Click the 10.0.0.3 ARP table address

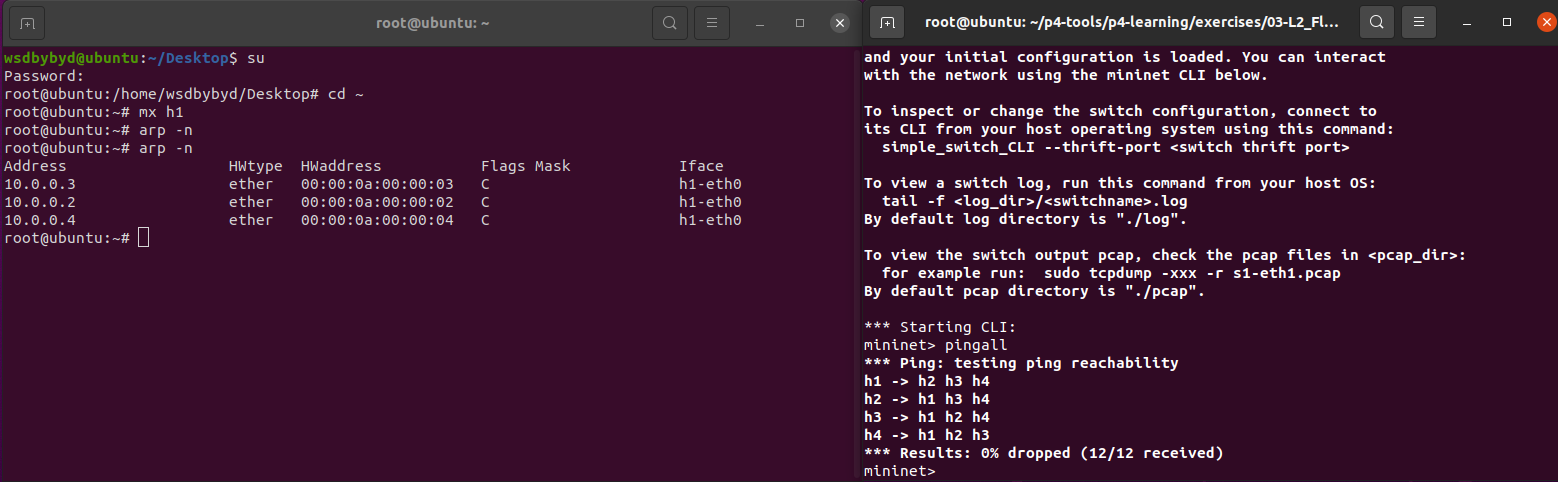tap(40, 184)
